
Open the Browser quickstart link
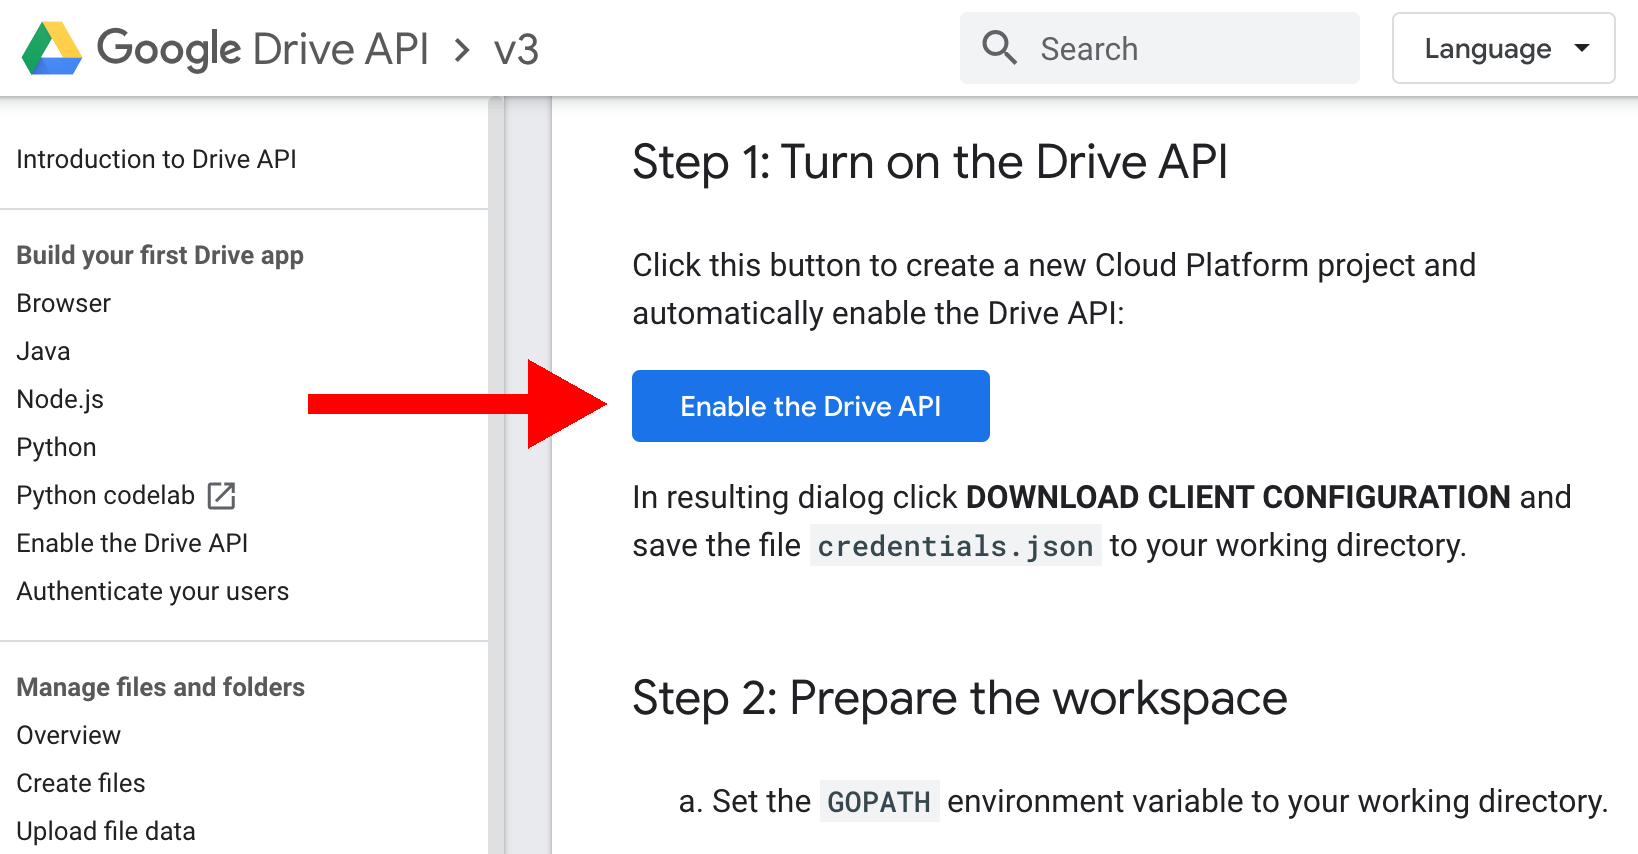pos(64,303)
